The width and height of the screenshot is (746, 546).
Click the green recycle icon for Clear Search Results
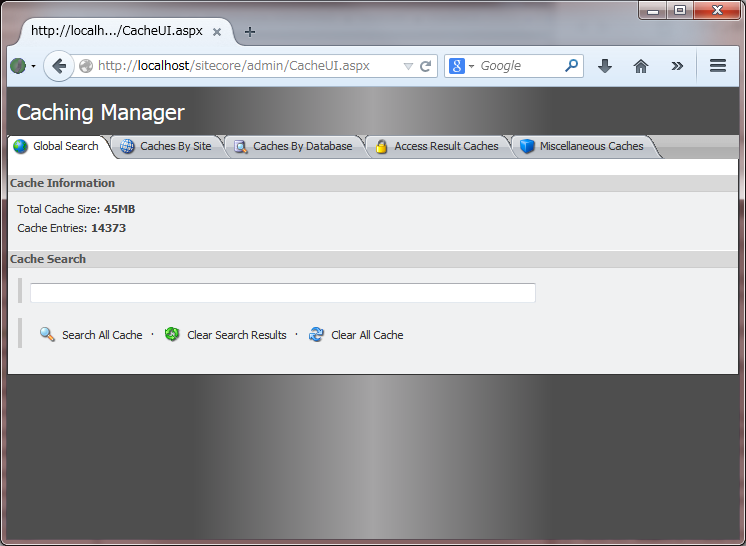point(172,334)
